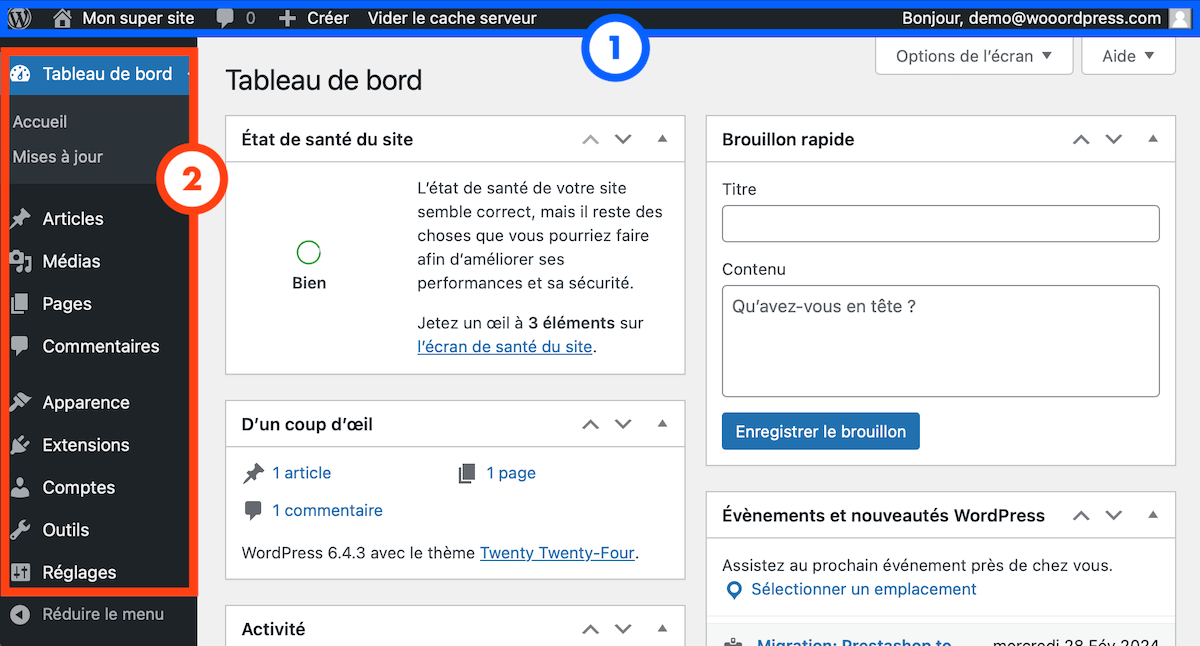
Task: Select Mises à jour in sidebar
Action: [x=58, y=157]
